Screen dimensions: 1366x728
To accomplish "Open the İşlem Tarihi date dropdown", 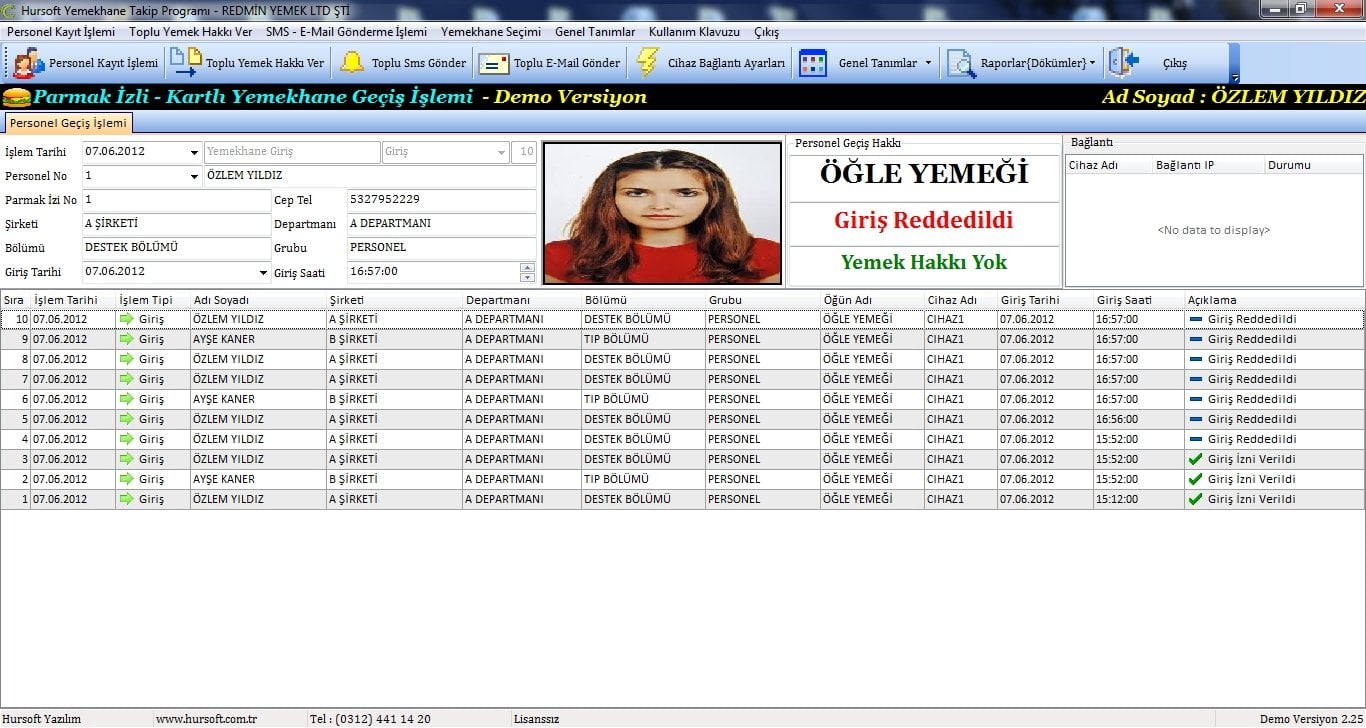I will (196, 153).
